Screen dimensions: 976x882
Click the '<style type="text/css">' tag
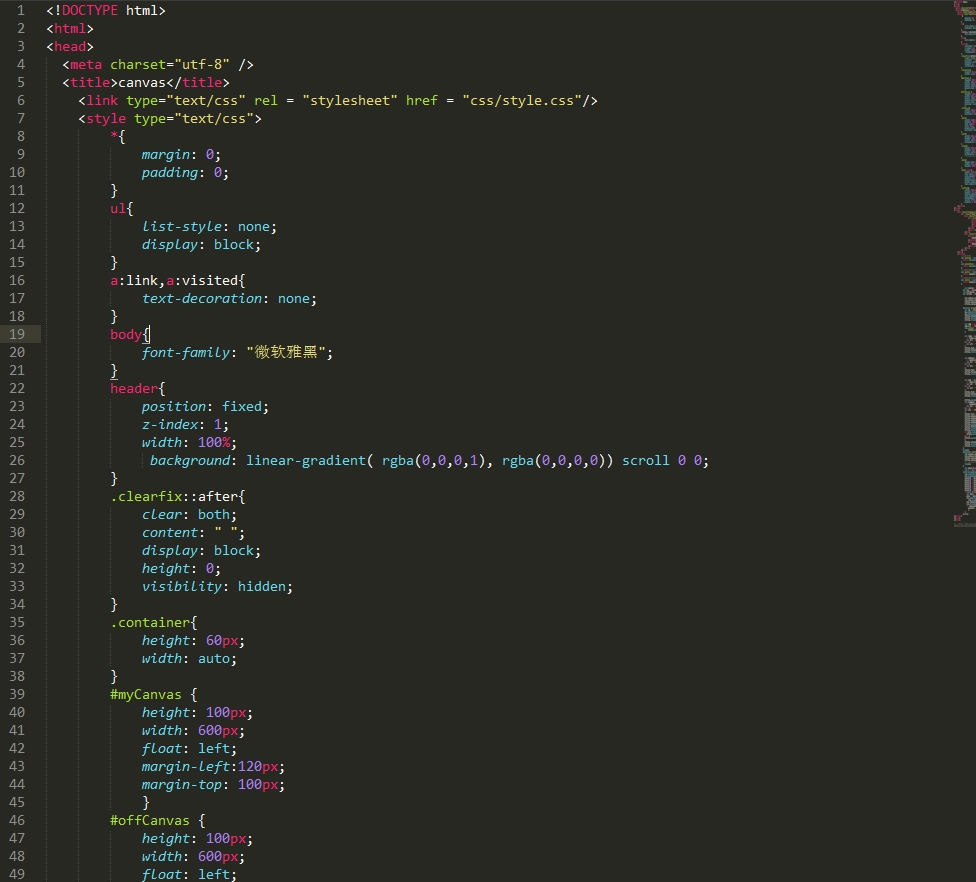point(170,119)
